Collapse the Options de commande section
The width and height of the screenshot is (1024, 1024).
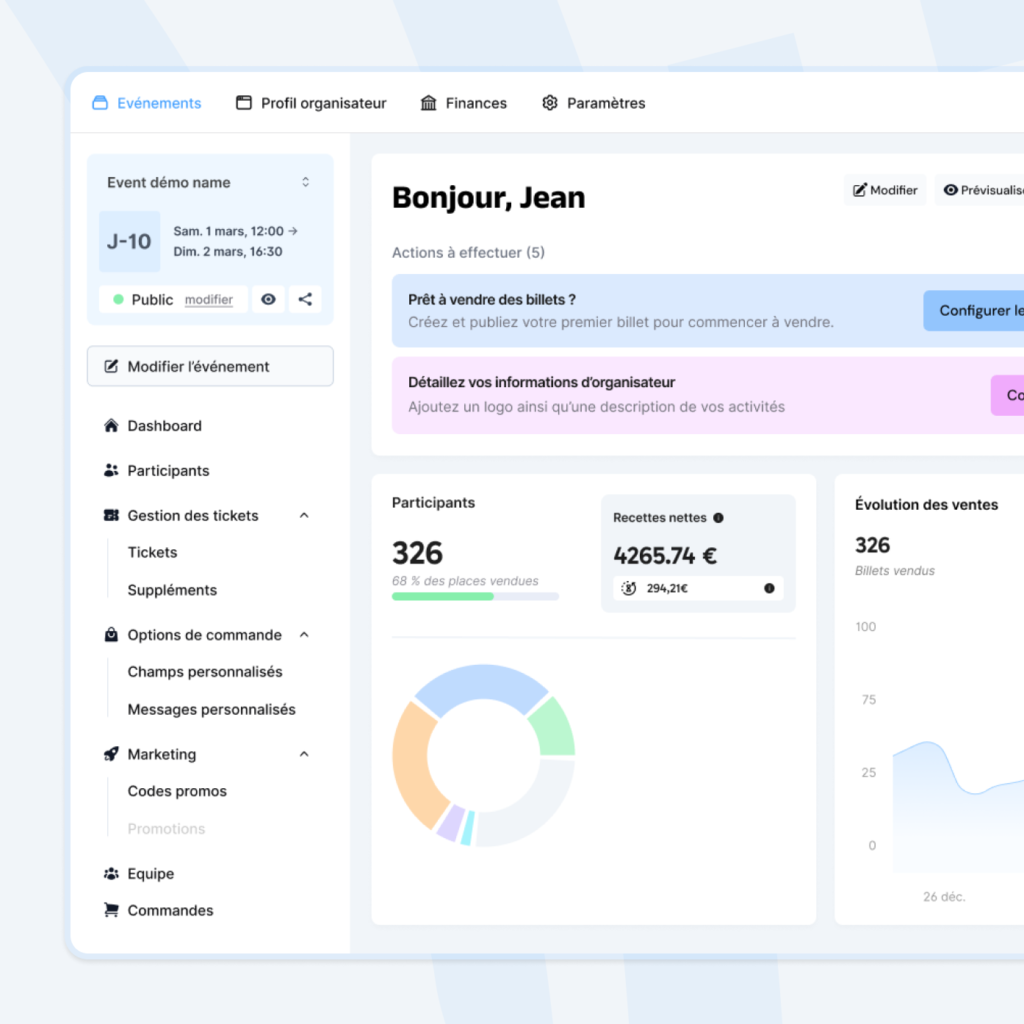coord(304,635)
